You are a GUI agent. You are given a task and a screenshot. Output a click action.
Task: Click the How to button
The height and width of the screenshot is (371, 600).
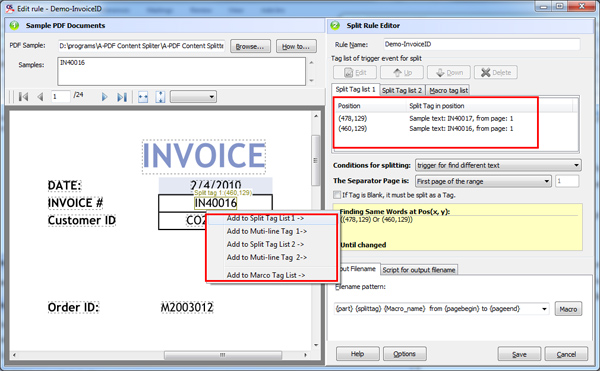point(296,46)
